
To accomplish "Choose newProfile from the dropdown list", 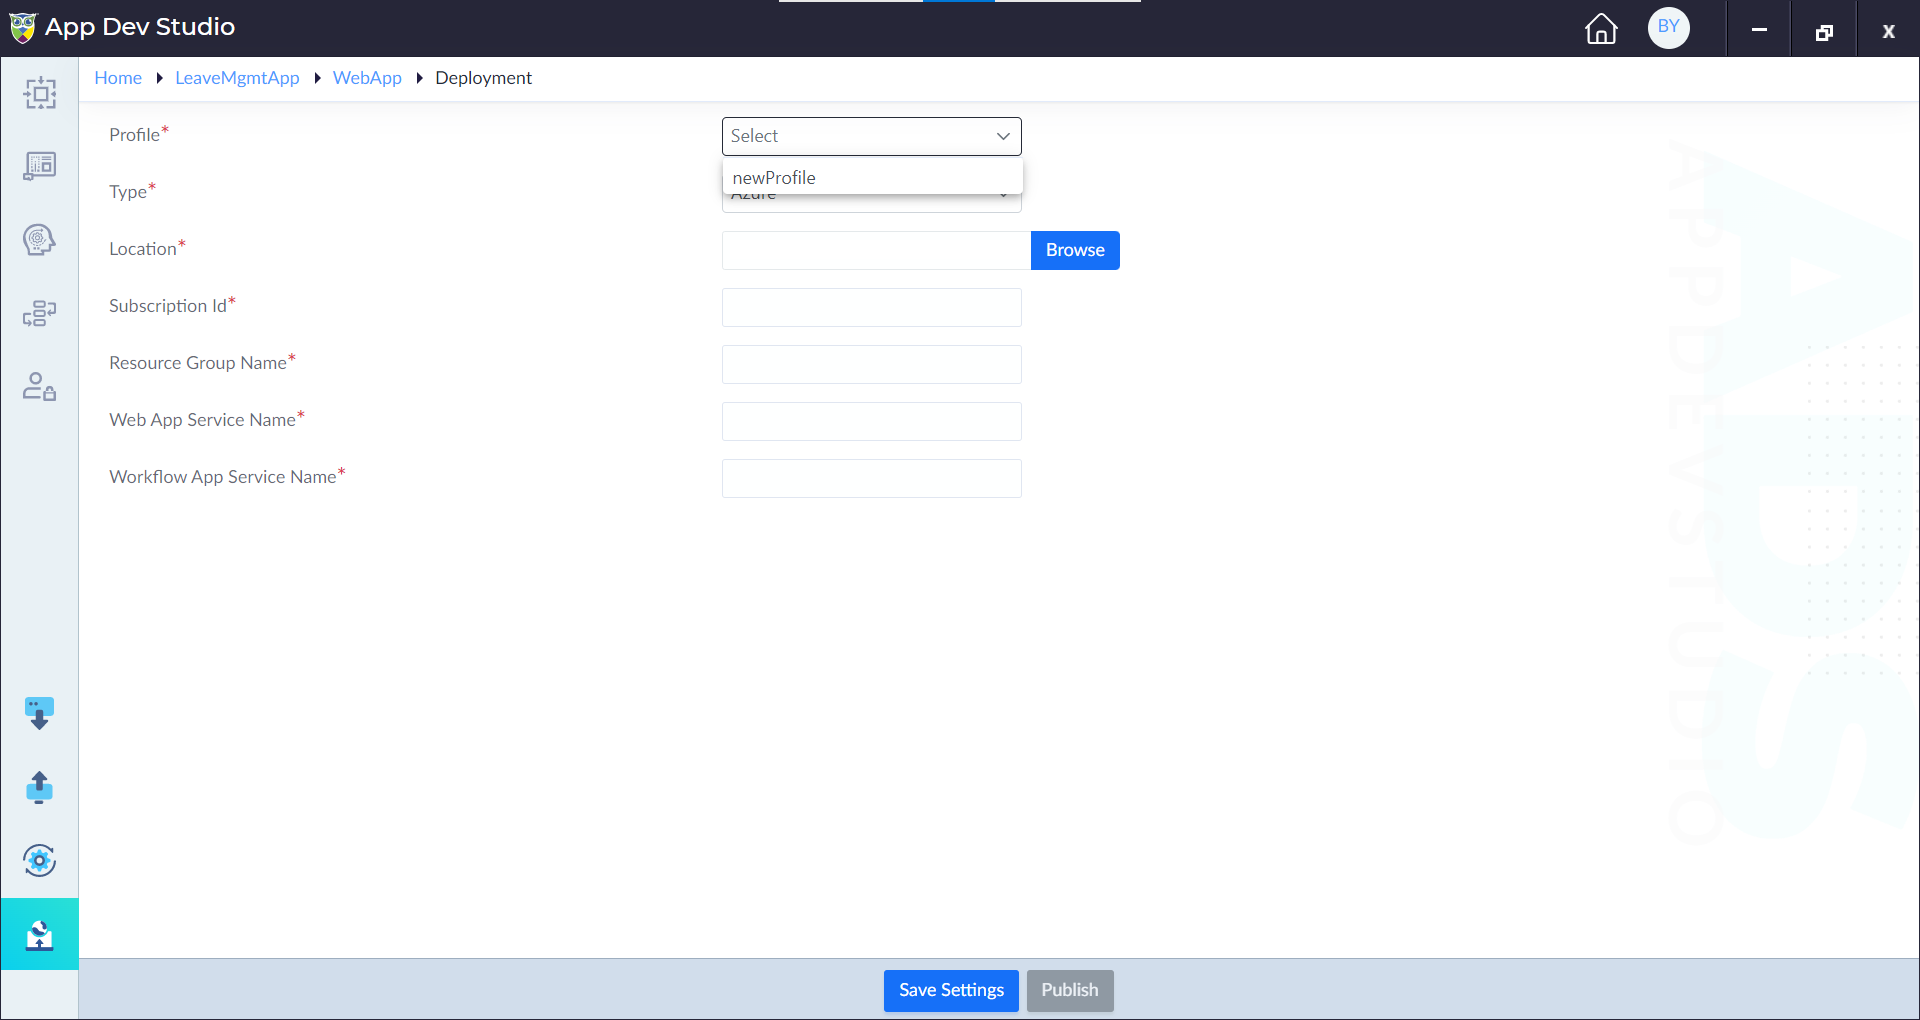I will pyautogui.click(x=872, y=178).
